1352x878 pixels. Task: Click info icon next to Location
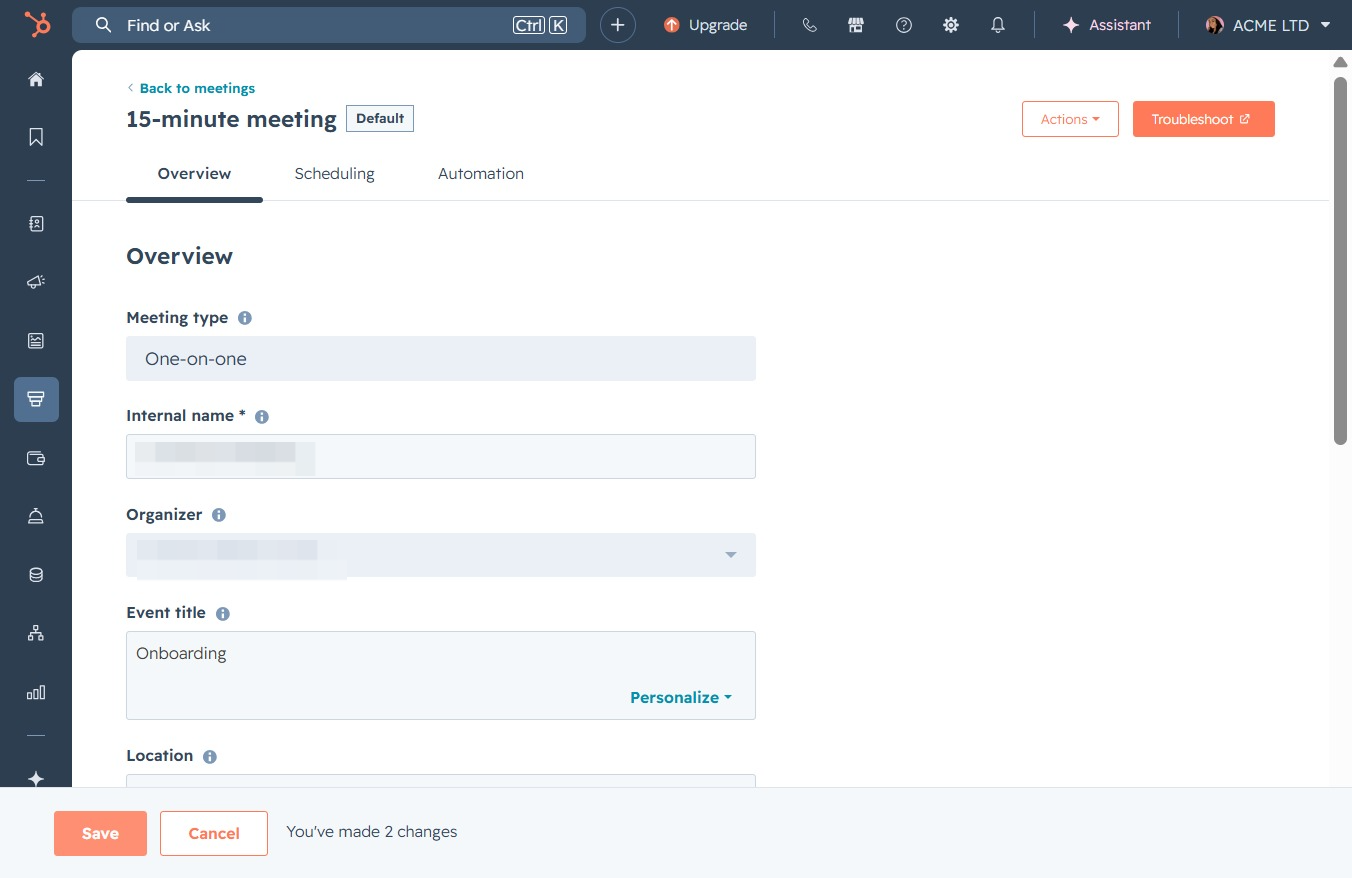pos(210,756)
